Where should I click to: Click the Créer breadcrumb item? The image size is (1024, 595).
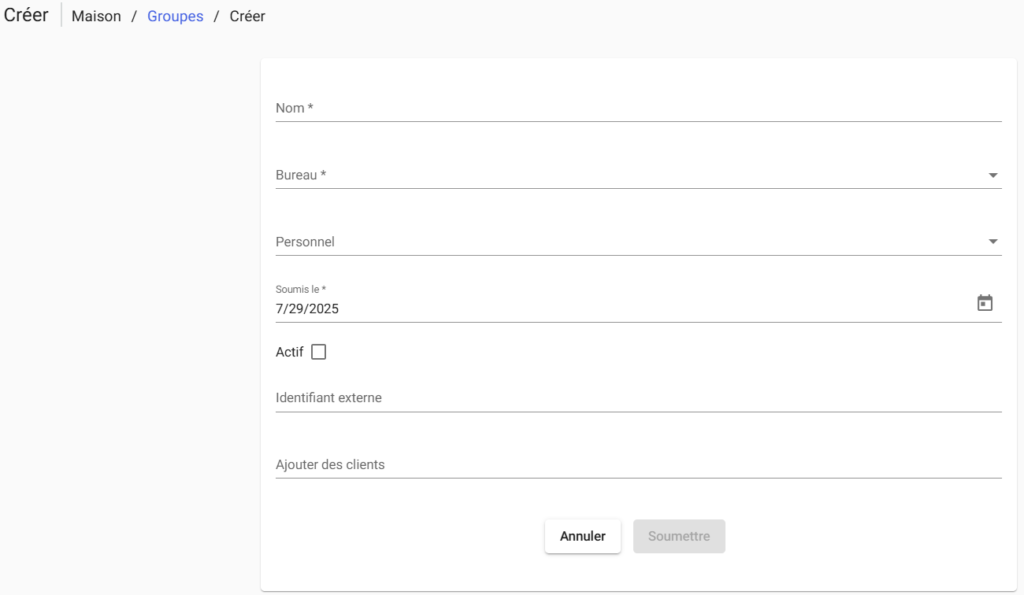[247, 17]
